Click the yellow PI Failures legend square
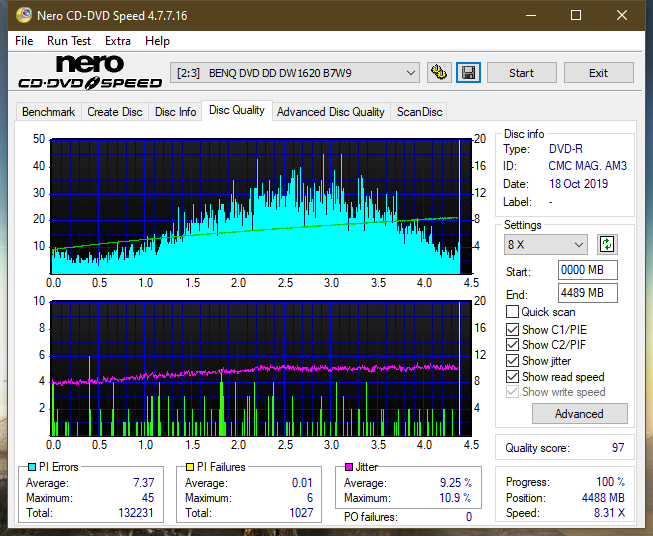The image size is (653, 536). pos(190,467)
